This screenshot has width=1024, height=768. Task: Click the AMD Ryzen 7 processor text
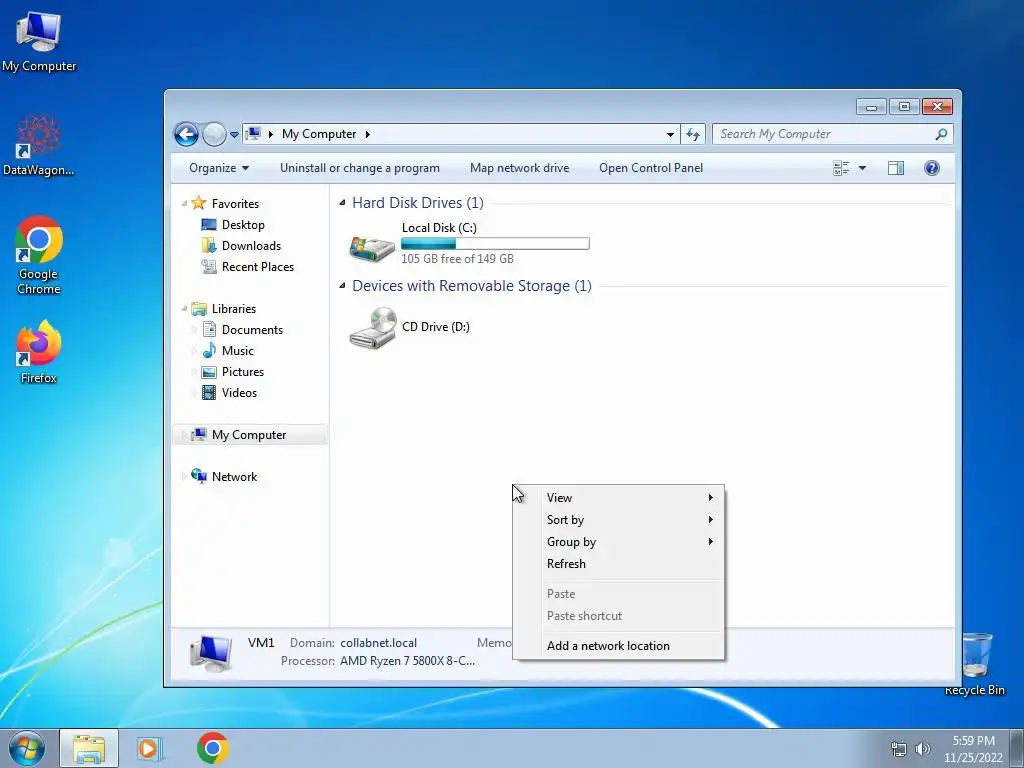click(x=408, y=661)
